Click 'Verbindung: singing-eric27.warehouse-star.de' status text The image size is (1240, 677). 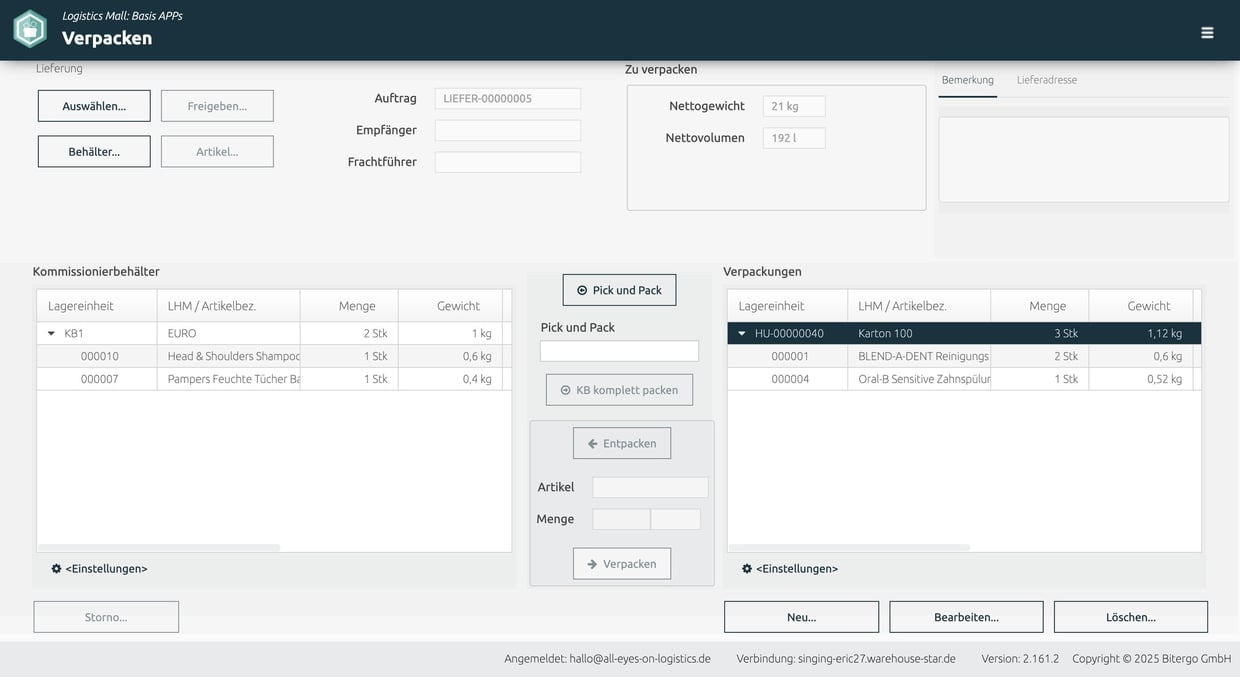tap(846, 659)
